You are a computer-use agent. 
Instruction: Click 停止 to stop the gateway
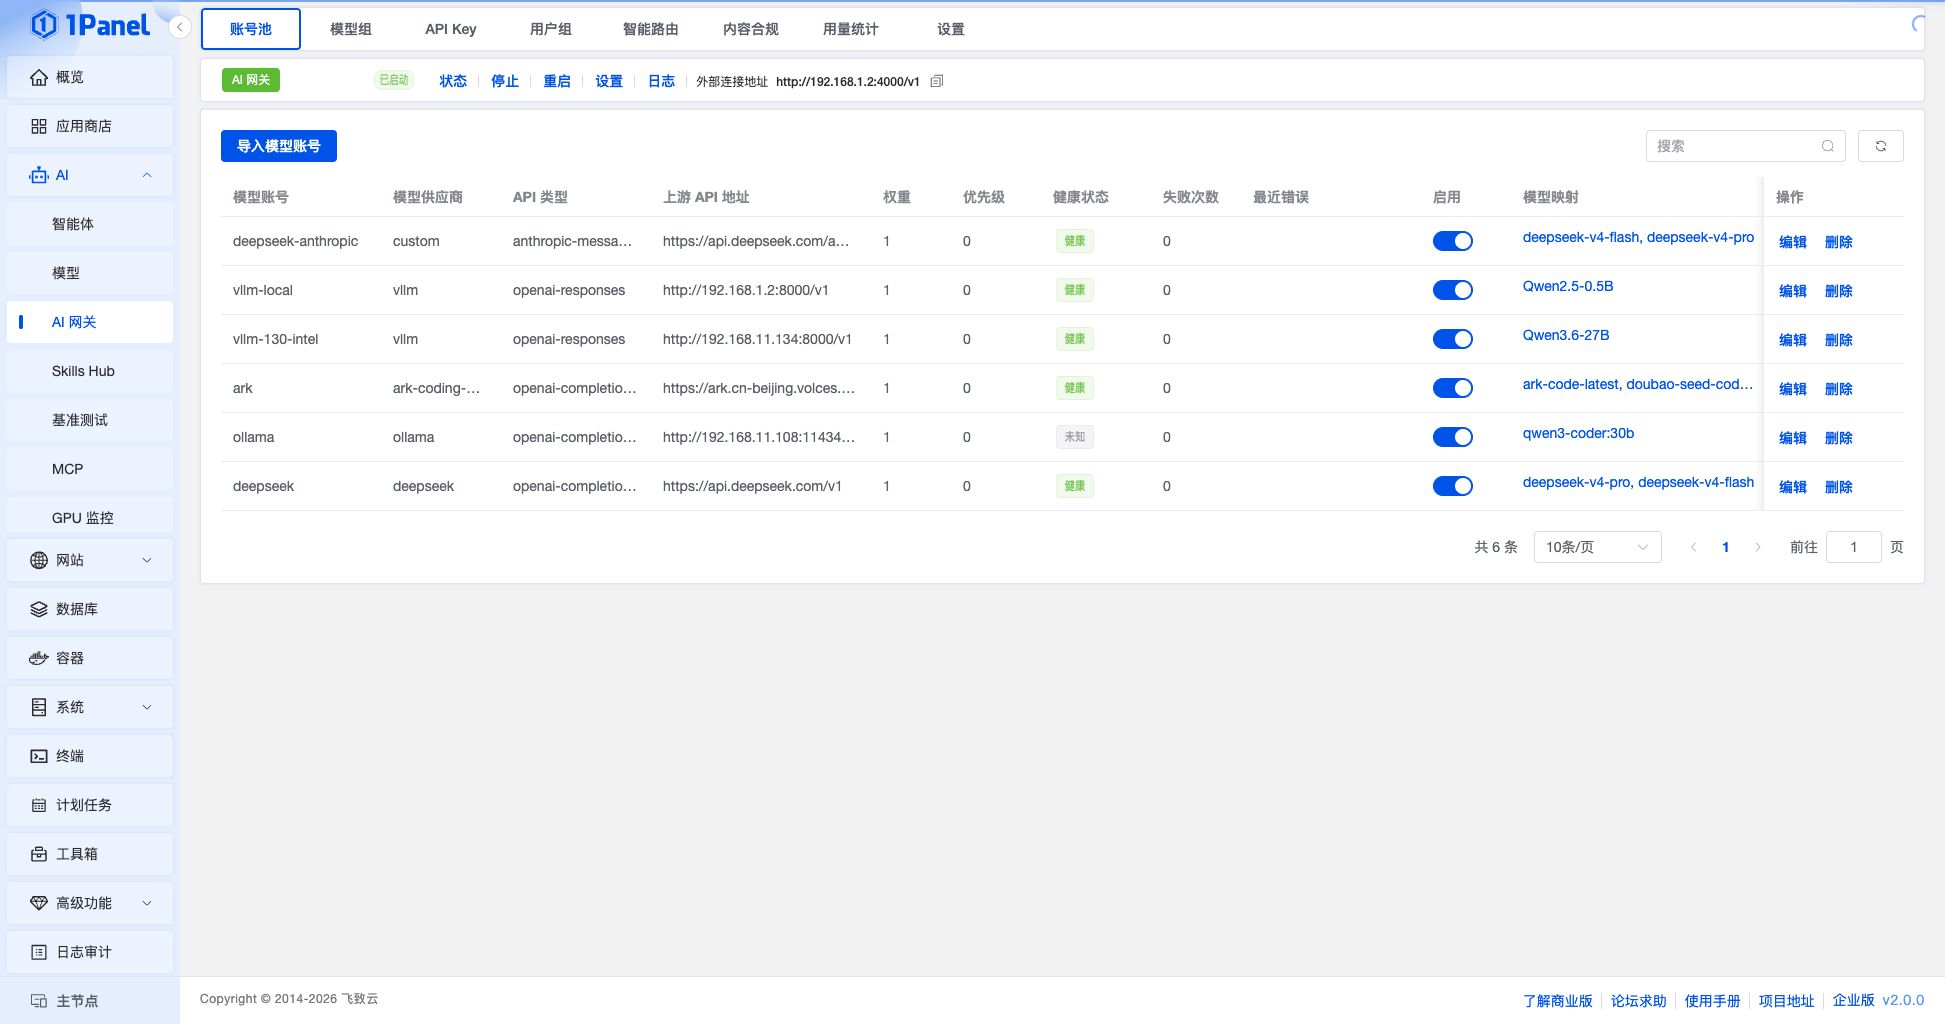pos(505,81)
